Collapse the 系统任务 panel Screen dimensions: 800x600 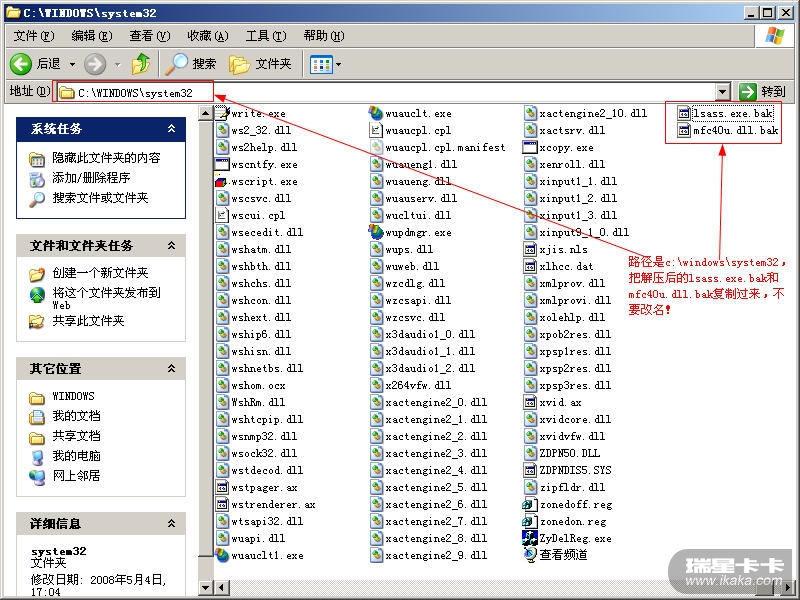click(x=171, y=129)
